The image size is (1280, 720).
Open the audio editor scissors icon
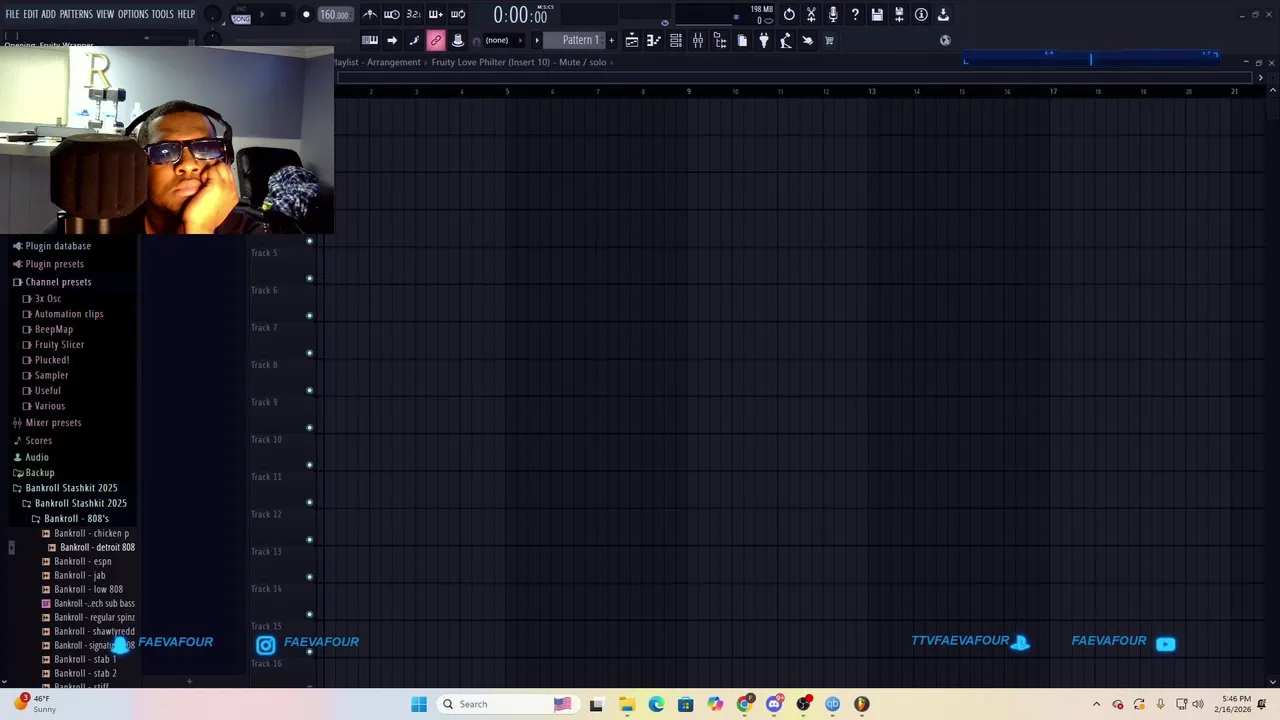(811, 14)
